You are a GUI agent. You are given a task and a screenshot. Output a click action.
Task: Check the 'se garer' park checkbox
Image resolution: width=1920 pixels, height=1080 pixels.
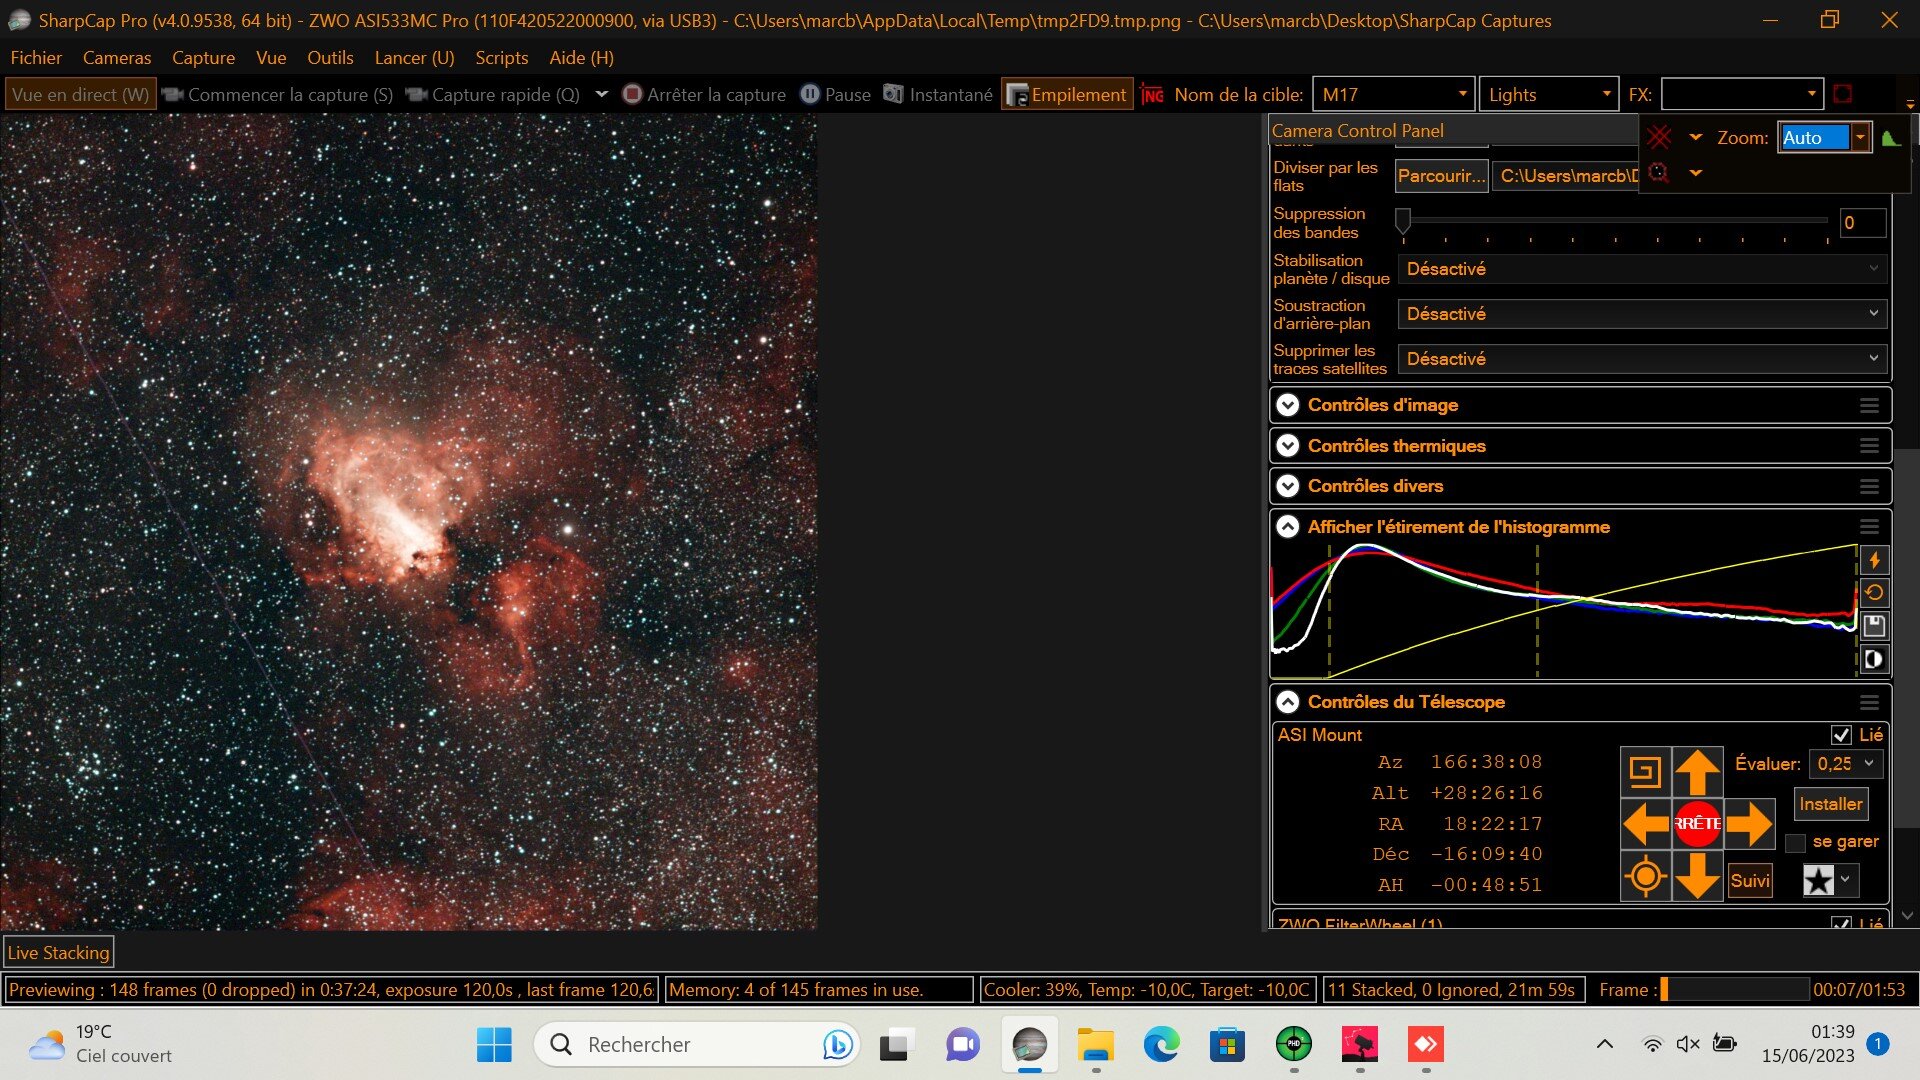(x=1796, y=843)
